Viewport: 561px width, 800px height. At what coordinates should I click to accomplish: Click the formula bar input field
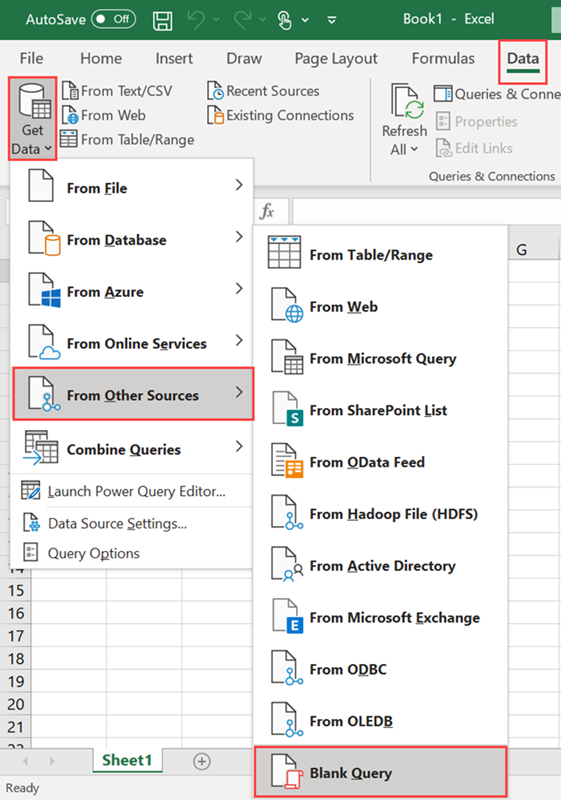pos(426,211)
